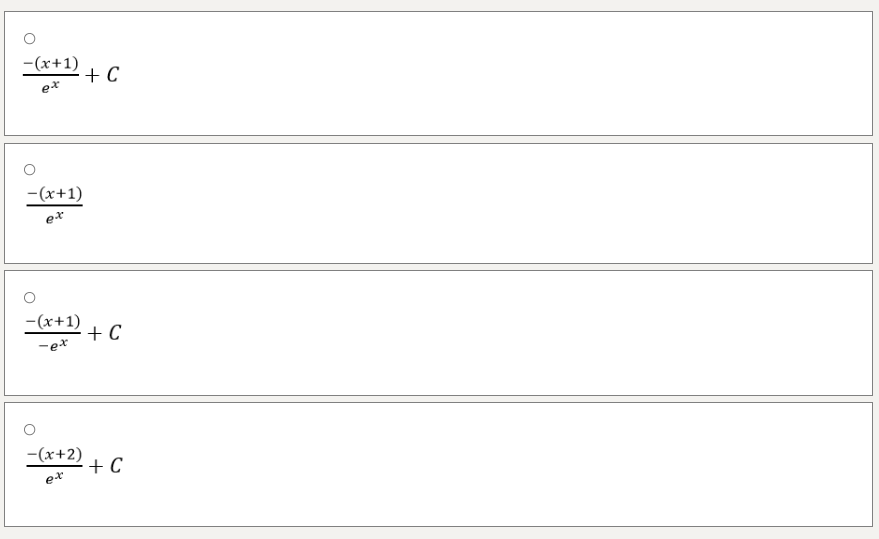Click the -(x+1) numerator above the -e^x denominator
The height and width of the screenshot is (539, 879).
click(x=53, y=321)
